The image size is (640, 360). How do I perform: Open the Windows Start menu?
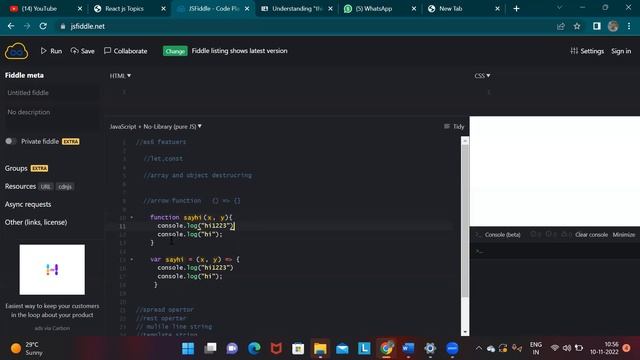pos(188,349)
